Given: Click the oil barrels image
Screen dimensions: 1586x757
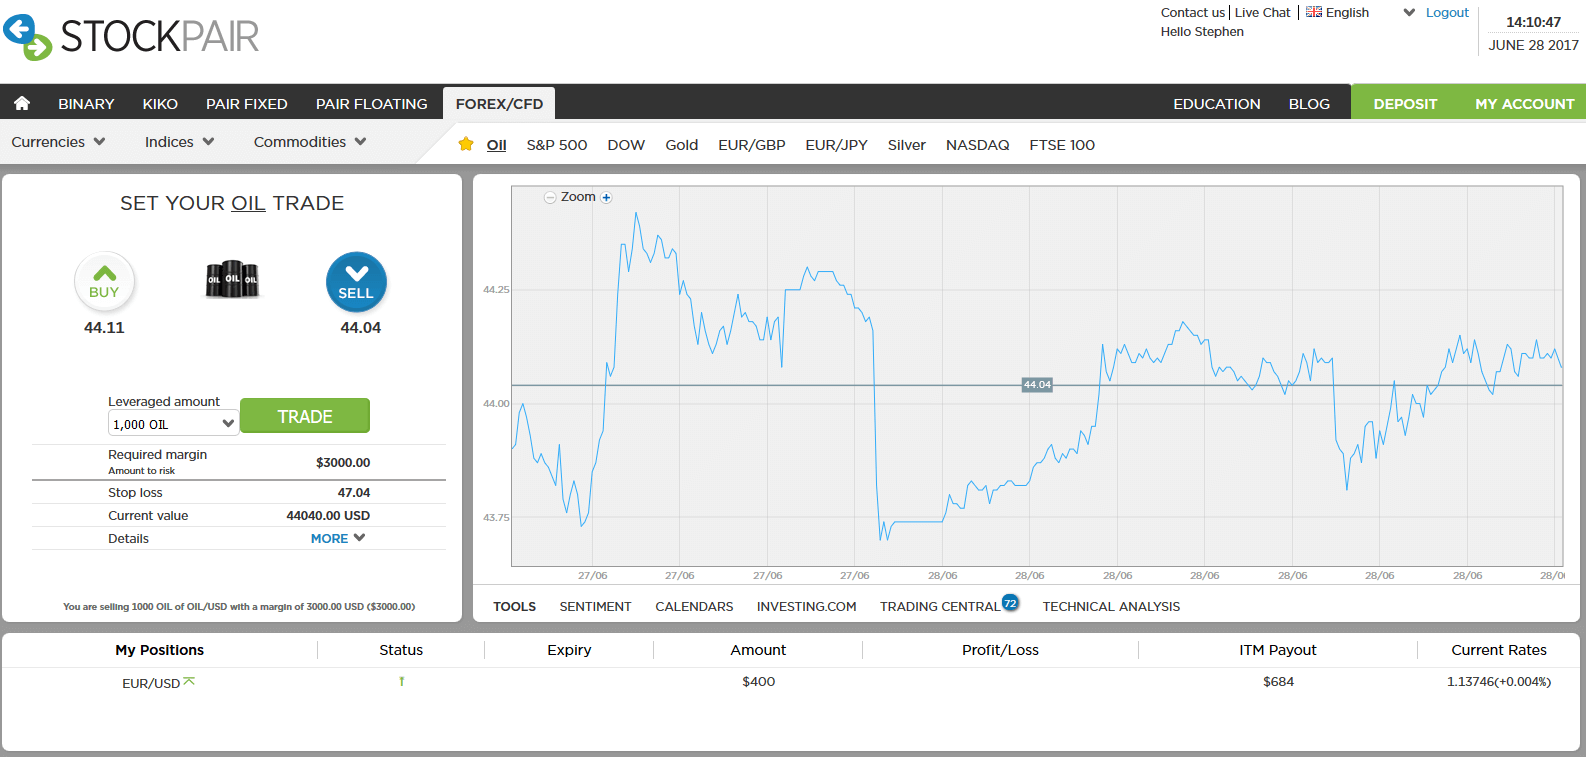Looking at the screenshot, I should coord(232,279).
